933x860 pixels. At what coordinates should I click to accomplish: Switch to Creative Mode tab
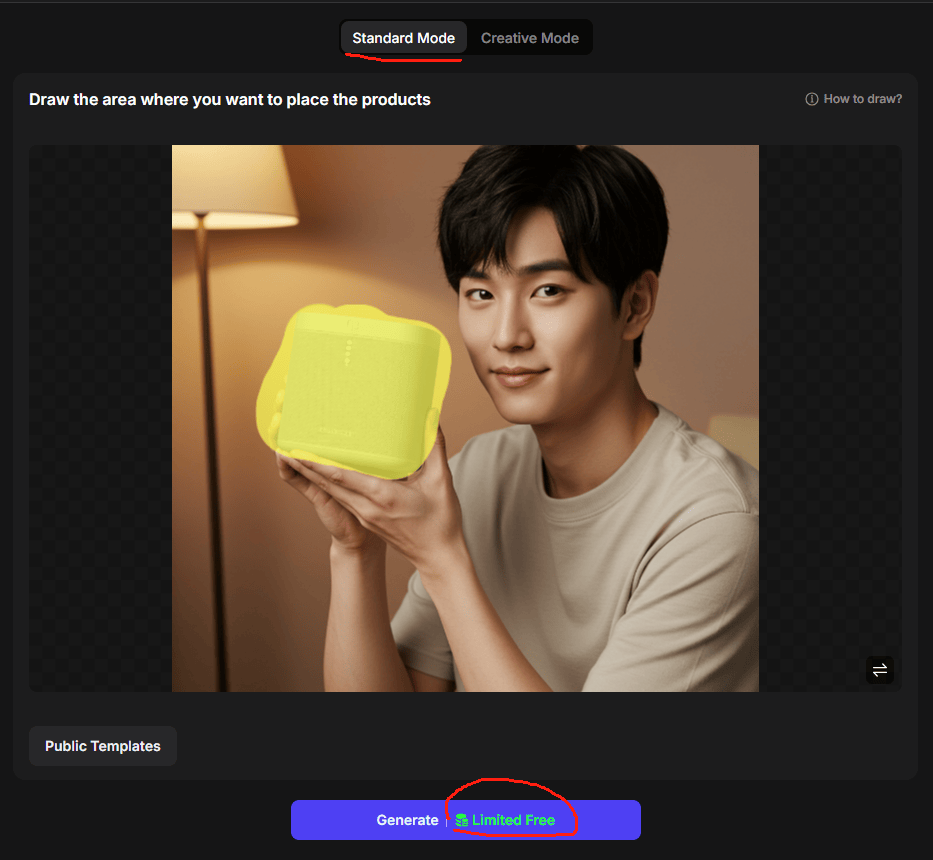[530, 38]
